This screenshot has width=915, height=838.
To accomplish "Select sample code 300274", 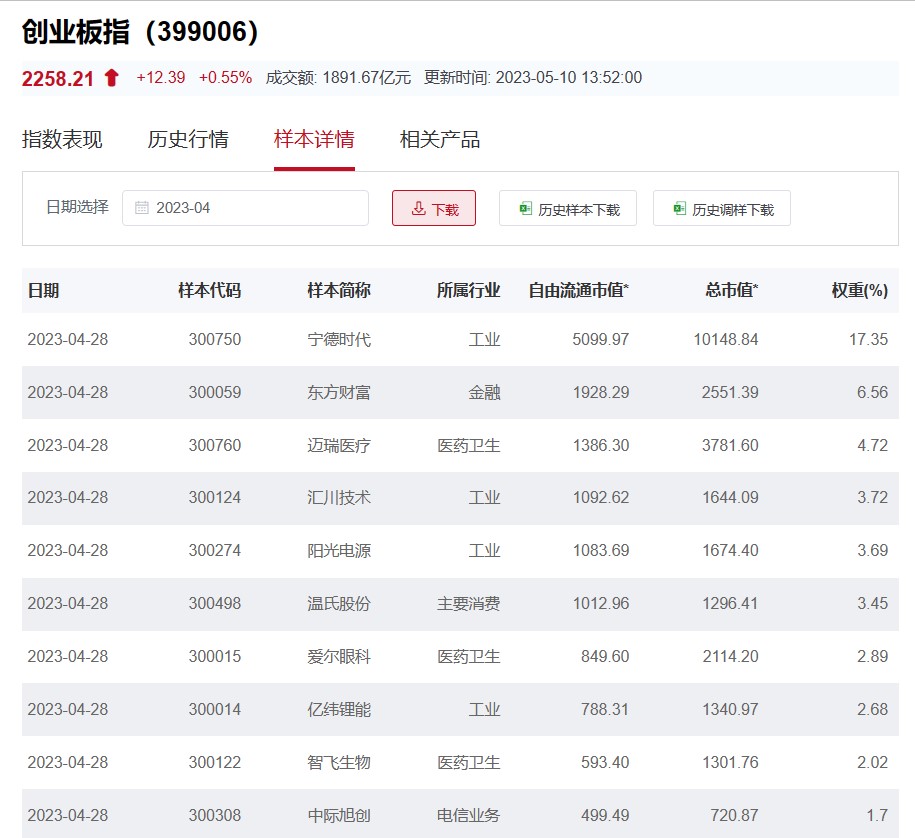I will 215,551.
